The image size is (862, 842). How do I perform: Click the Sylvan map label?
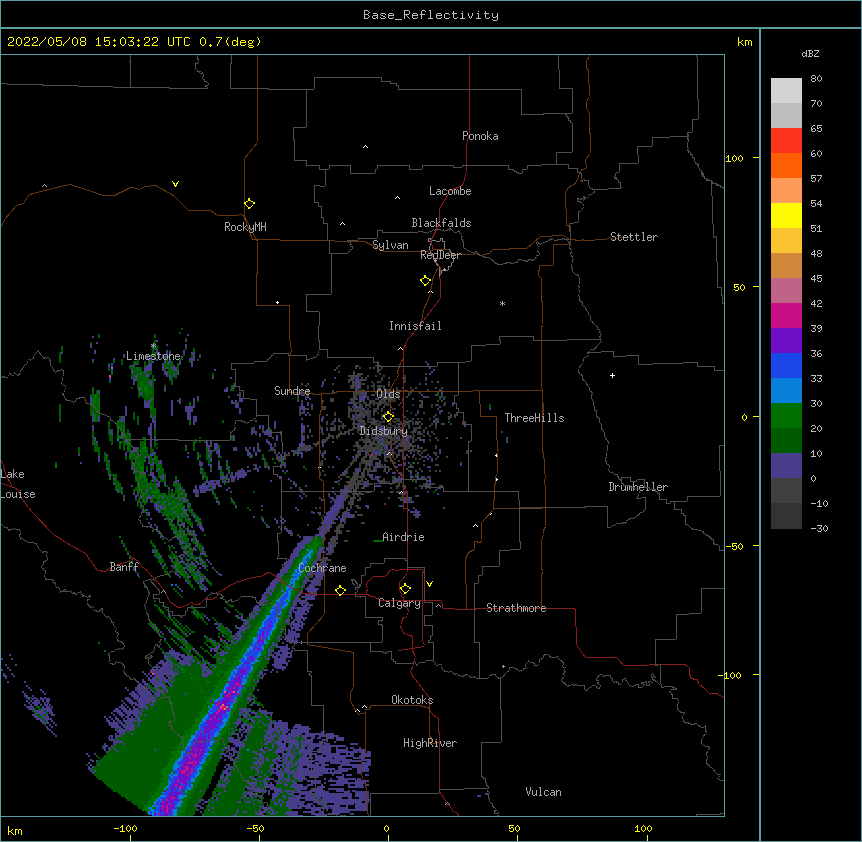pos(390,245)
